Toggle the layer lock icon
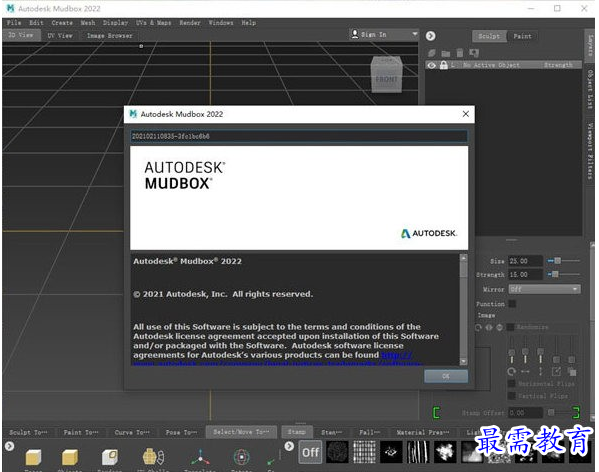Image resolution: width=599 pixels, height=472 pixels. 444,65
